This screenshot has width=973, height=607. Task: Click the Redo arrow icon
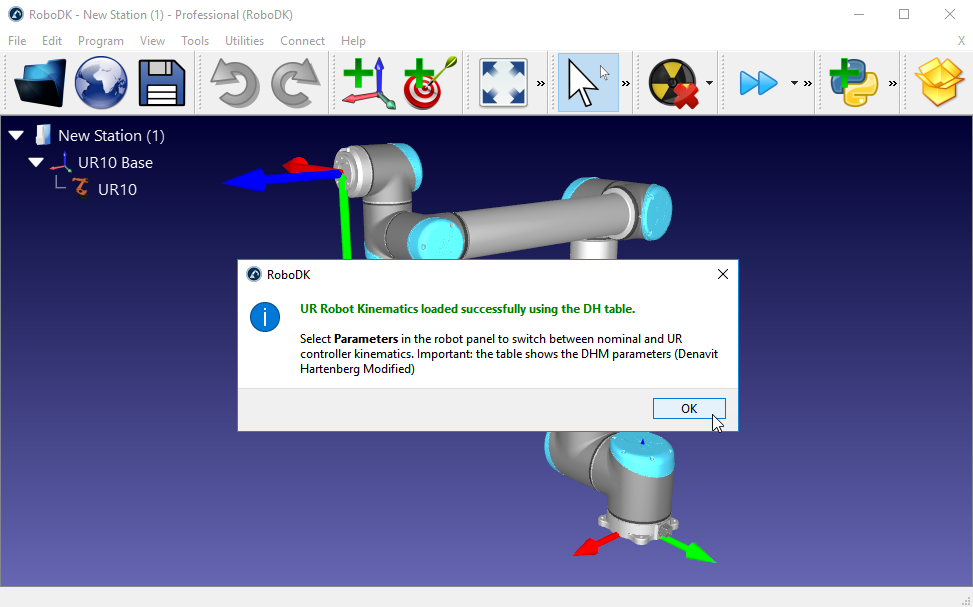296,83
